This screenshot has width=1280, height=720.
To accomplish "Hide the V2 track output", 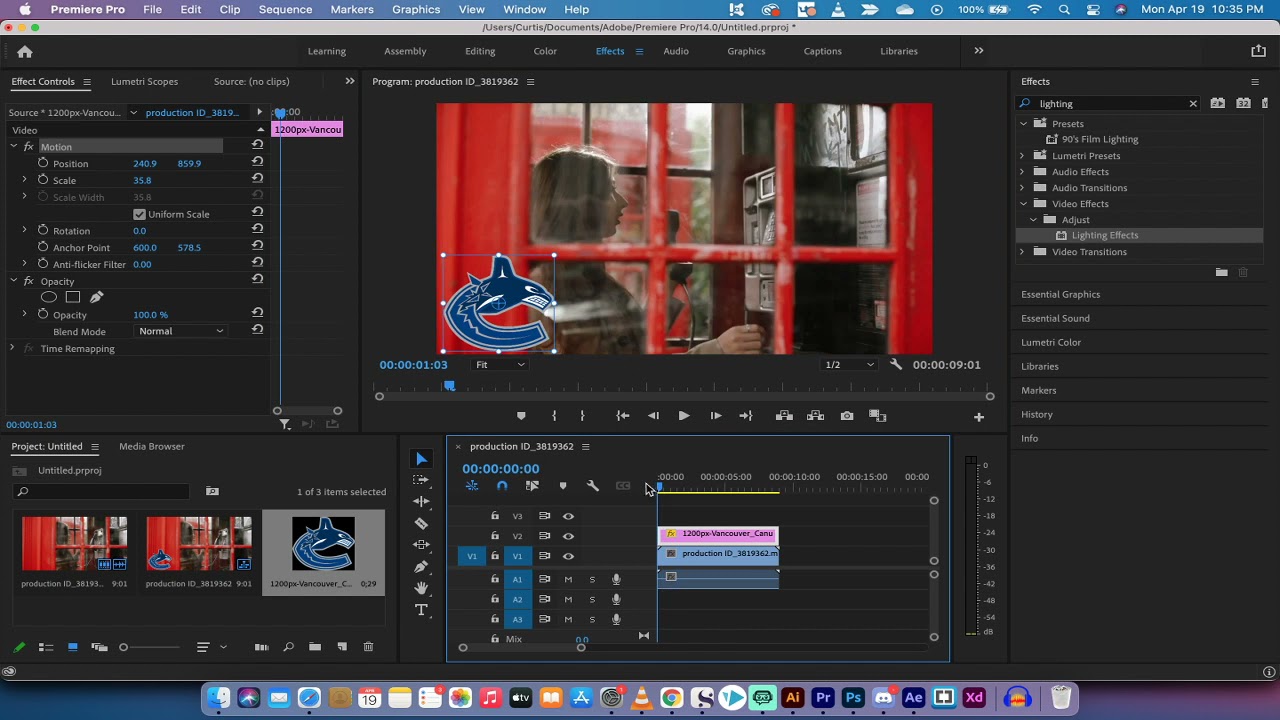I will (568, 536).
